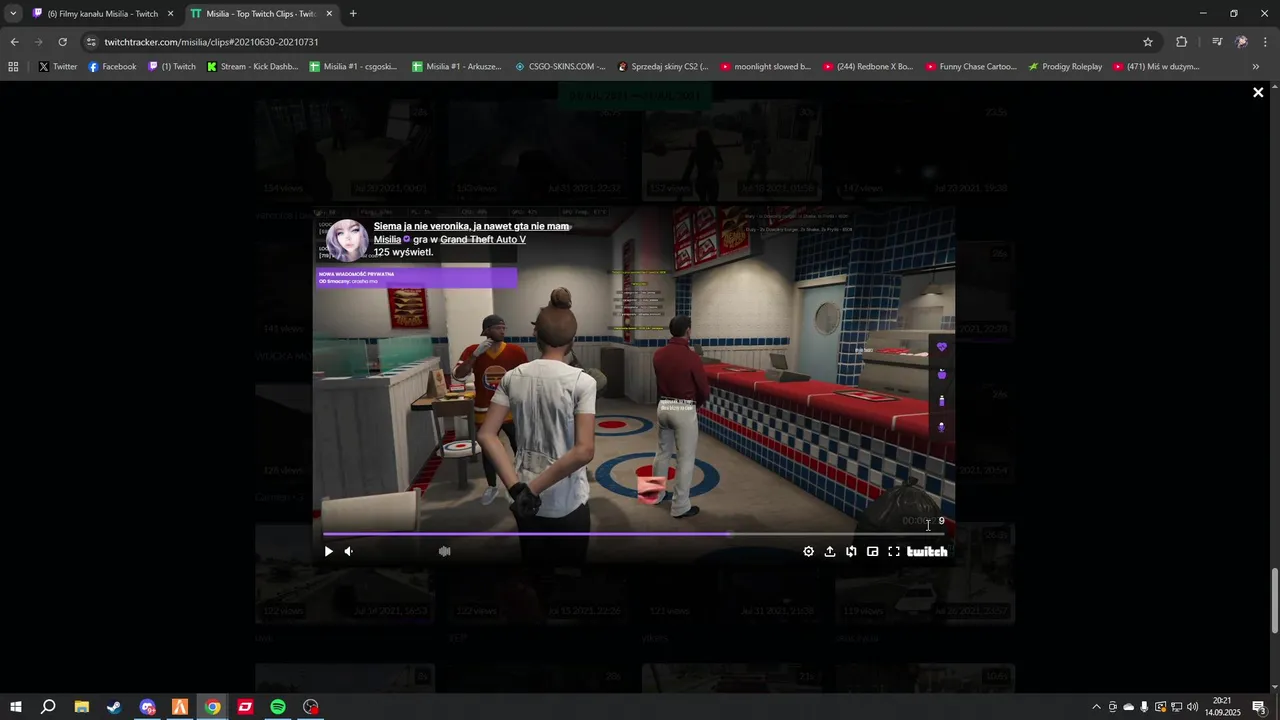Open the Facebook bookmark
The width and height of the screenshot is (1280, 720).
pyautogui.click(x=112, y=67)
